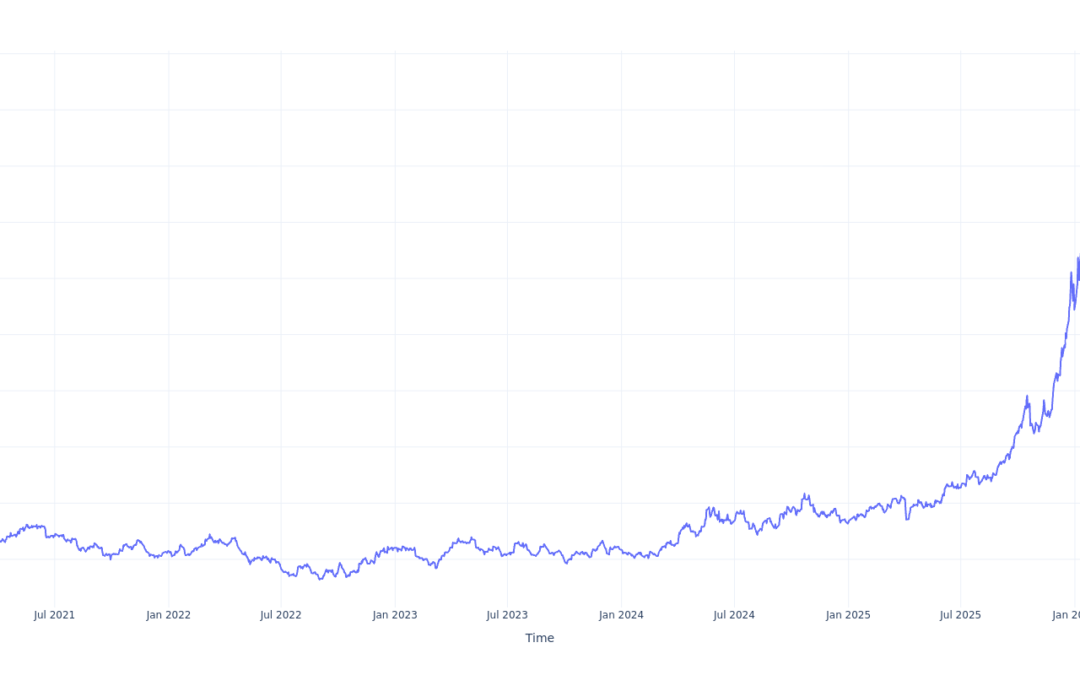Pick the line point at the Jan 2023 gridline
The width and height of the screenshot is (1080, 675).
(395, 548)
